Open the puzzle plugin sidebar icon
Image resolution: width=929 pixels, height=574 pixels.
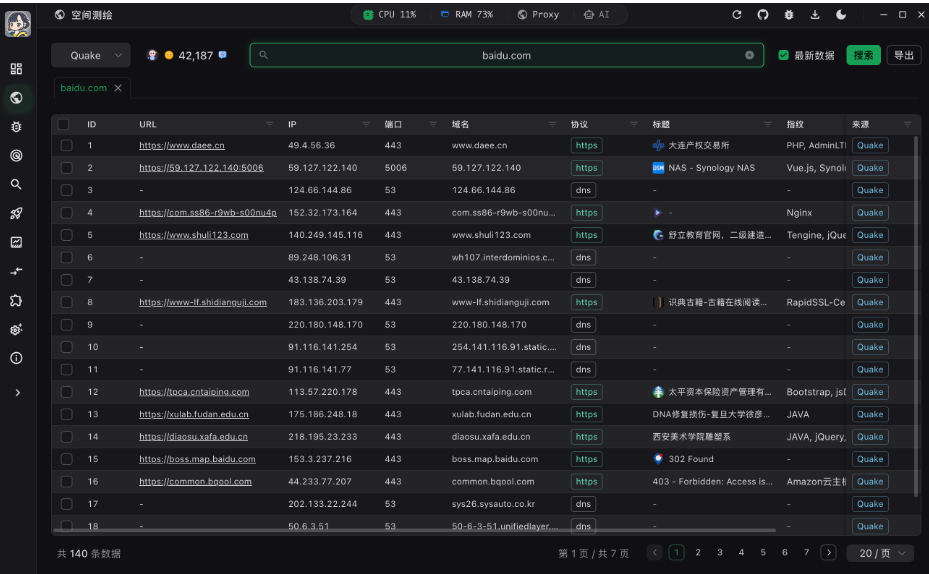tap(17, 300)
